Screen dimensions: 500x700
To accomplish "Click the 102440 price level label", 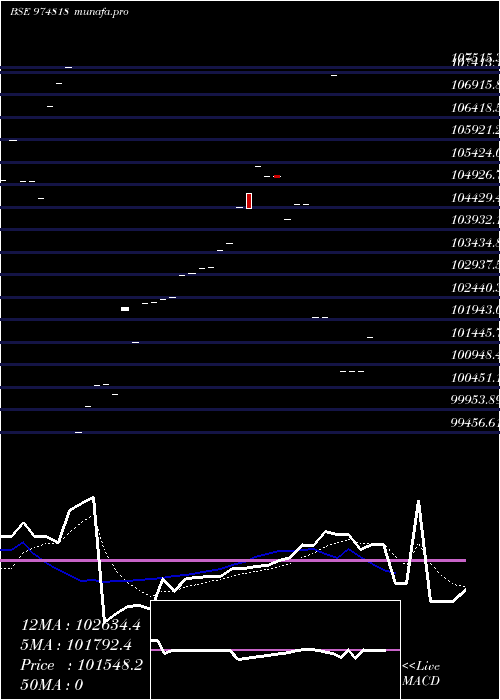I will click(x=475, y=288).
